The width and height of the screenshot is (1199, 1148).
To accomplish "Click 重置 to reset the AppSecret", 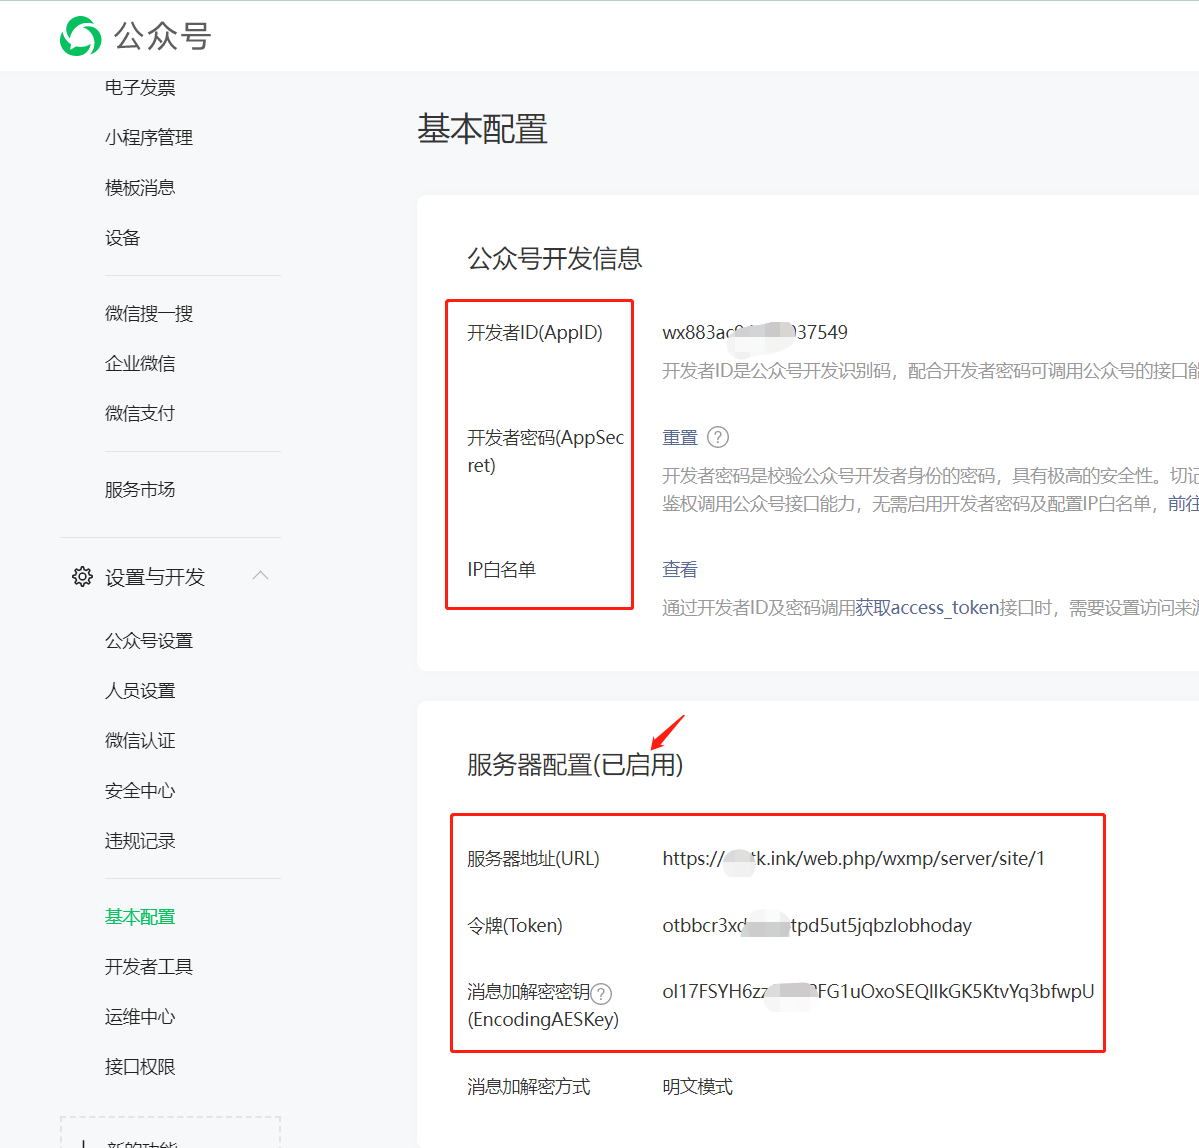I will pyautogui.click(x=680, y=437).
